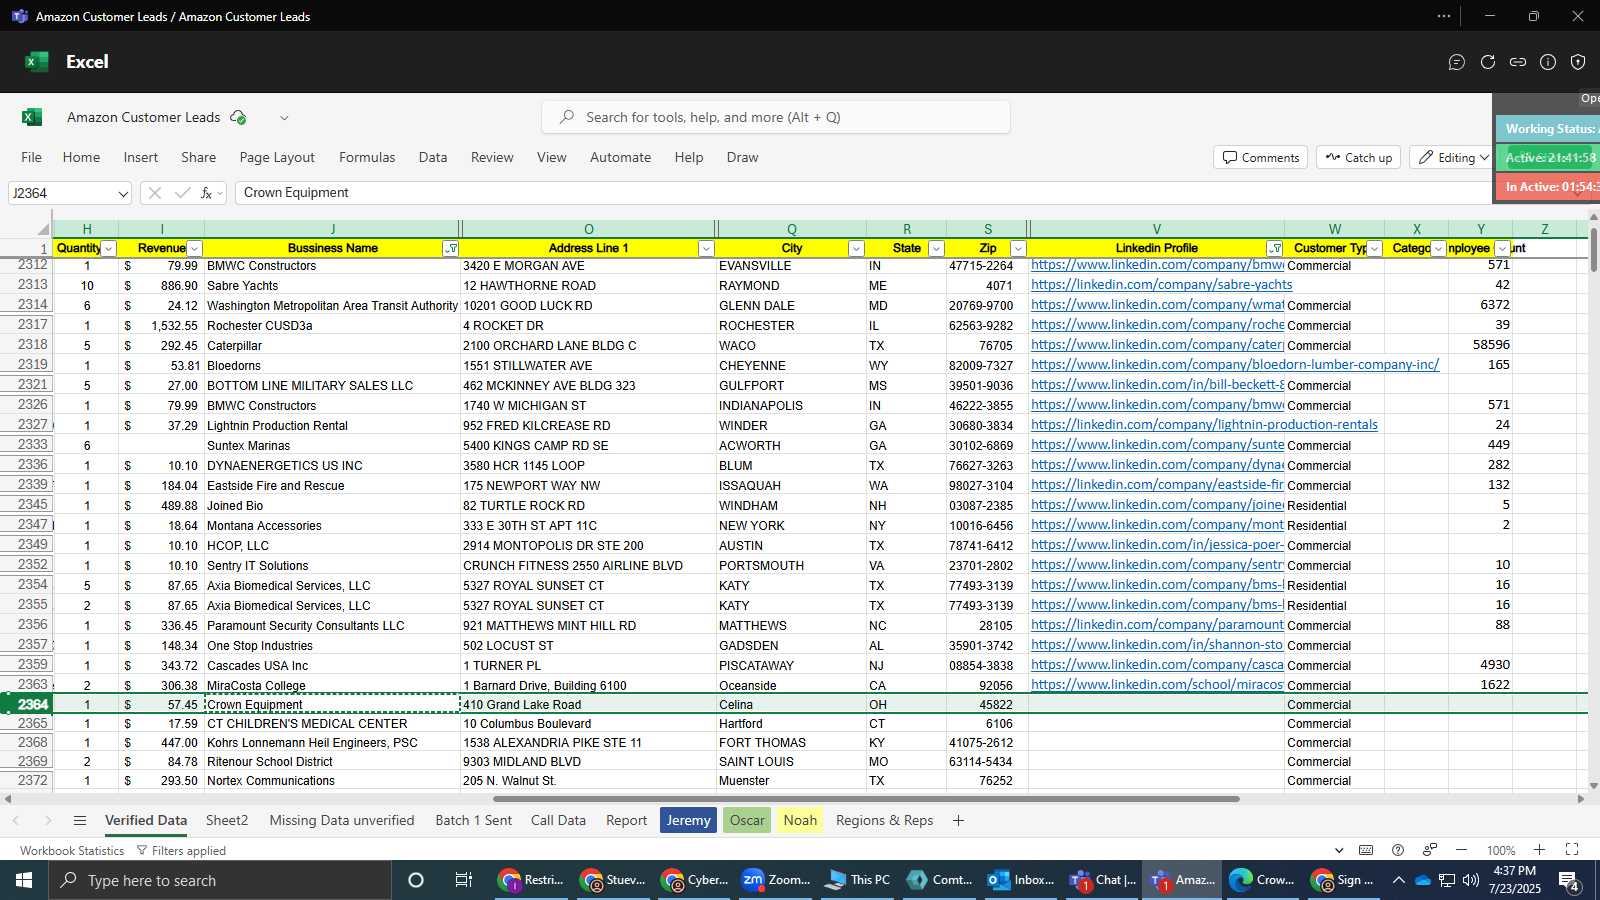Open the insert function fx icon
Image resolution: width=1600 pixels, height=900 pixels.
207,193
